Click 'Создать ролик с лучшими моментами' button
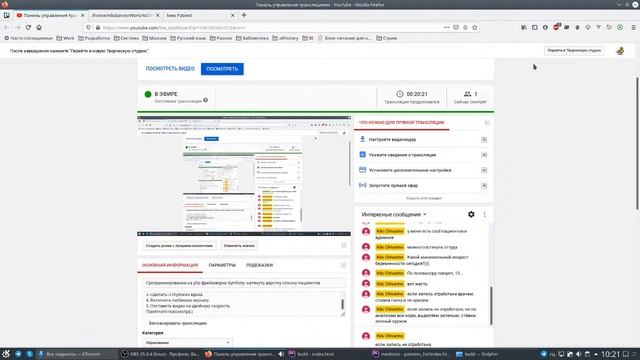Screen dimensions: 640x360 pyautogui.click(x=179, y=246)
